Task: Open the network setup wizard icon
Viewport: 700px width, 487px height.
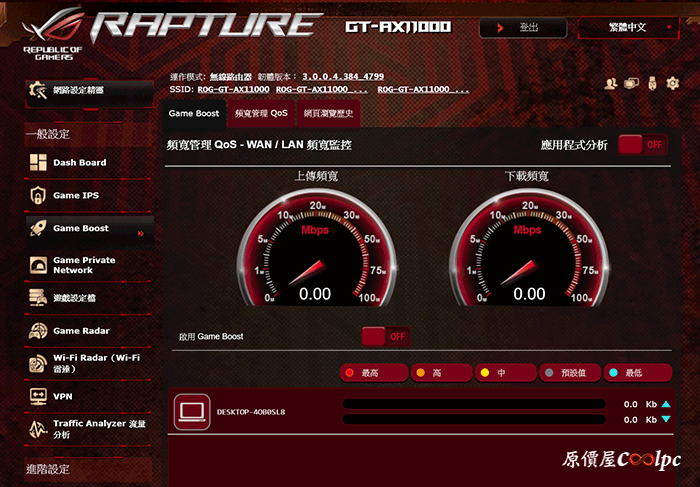Action: (x=38, y=91)
